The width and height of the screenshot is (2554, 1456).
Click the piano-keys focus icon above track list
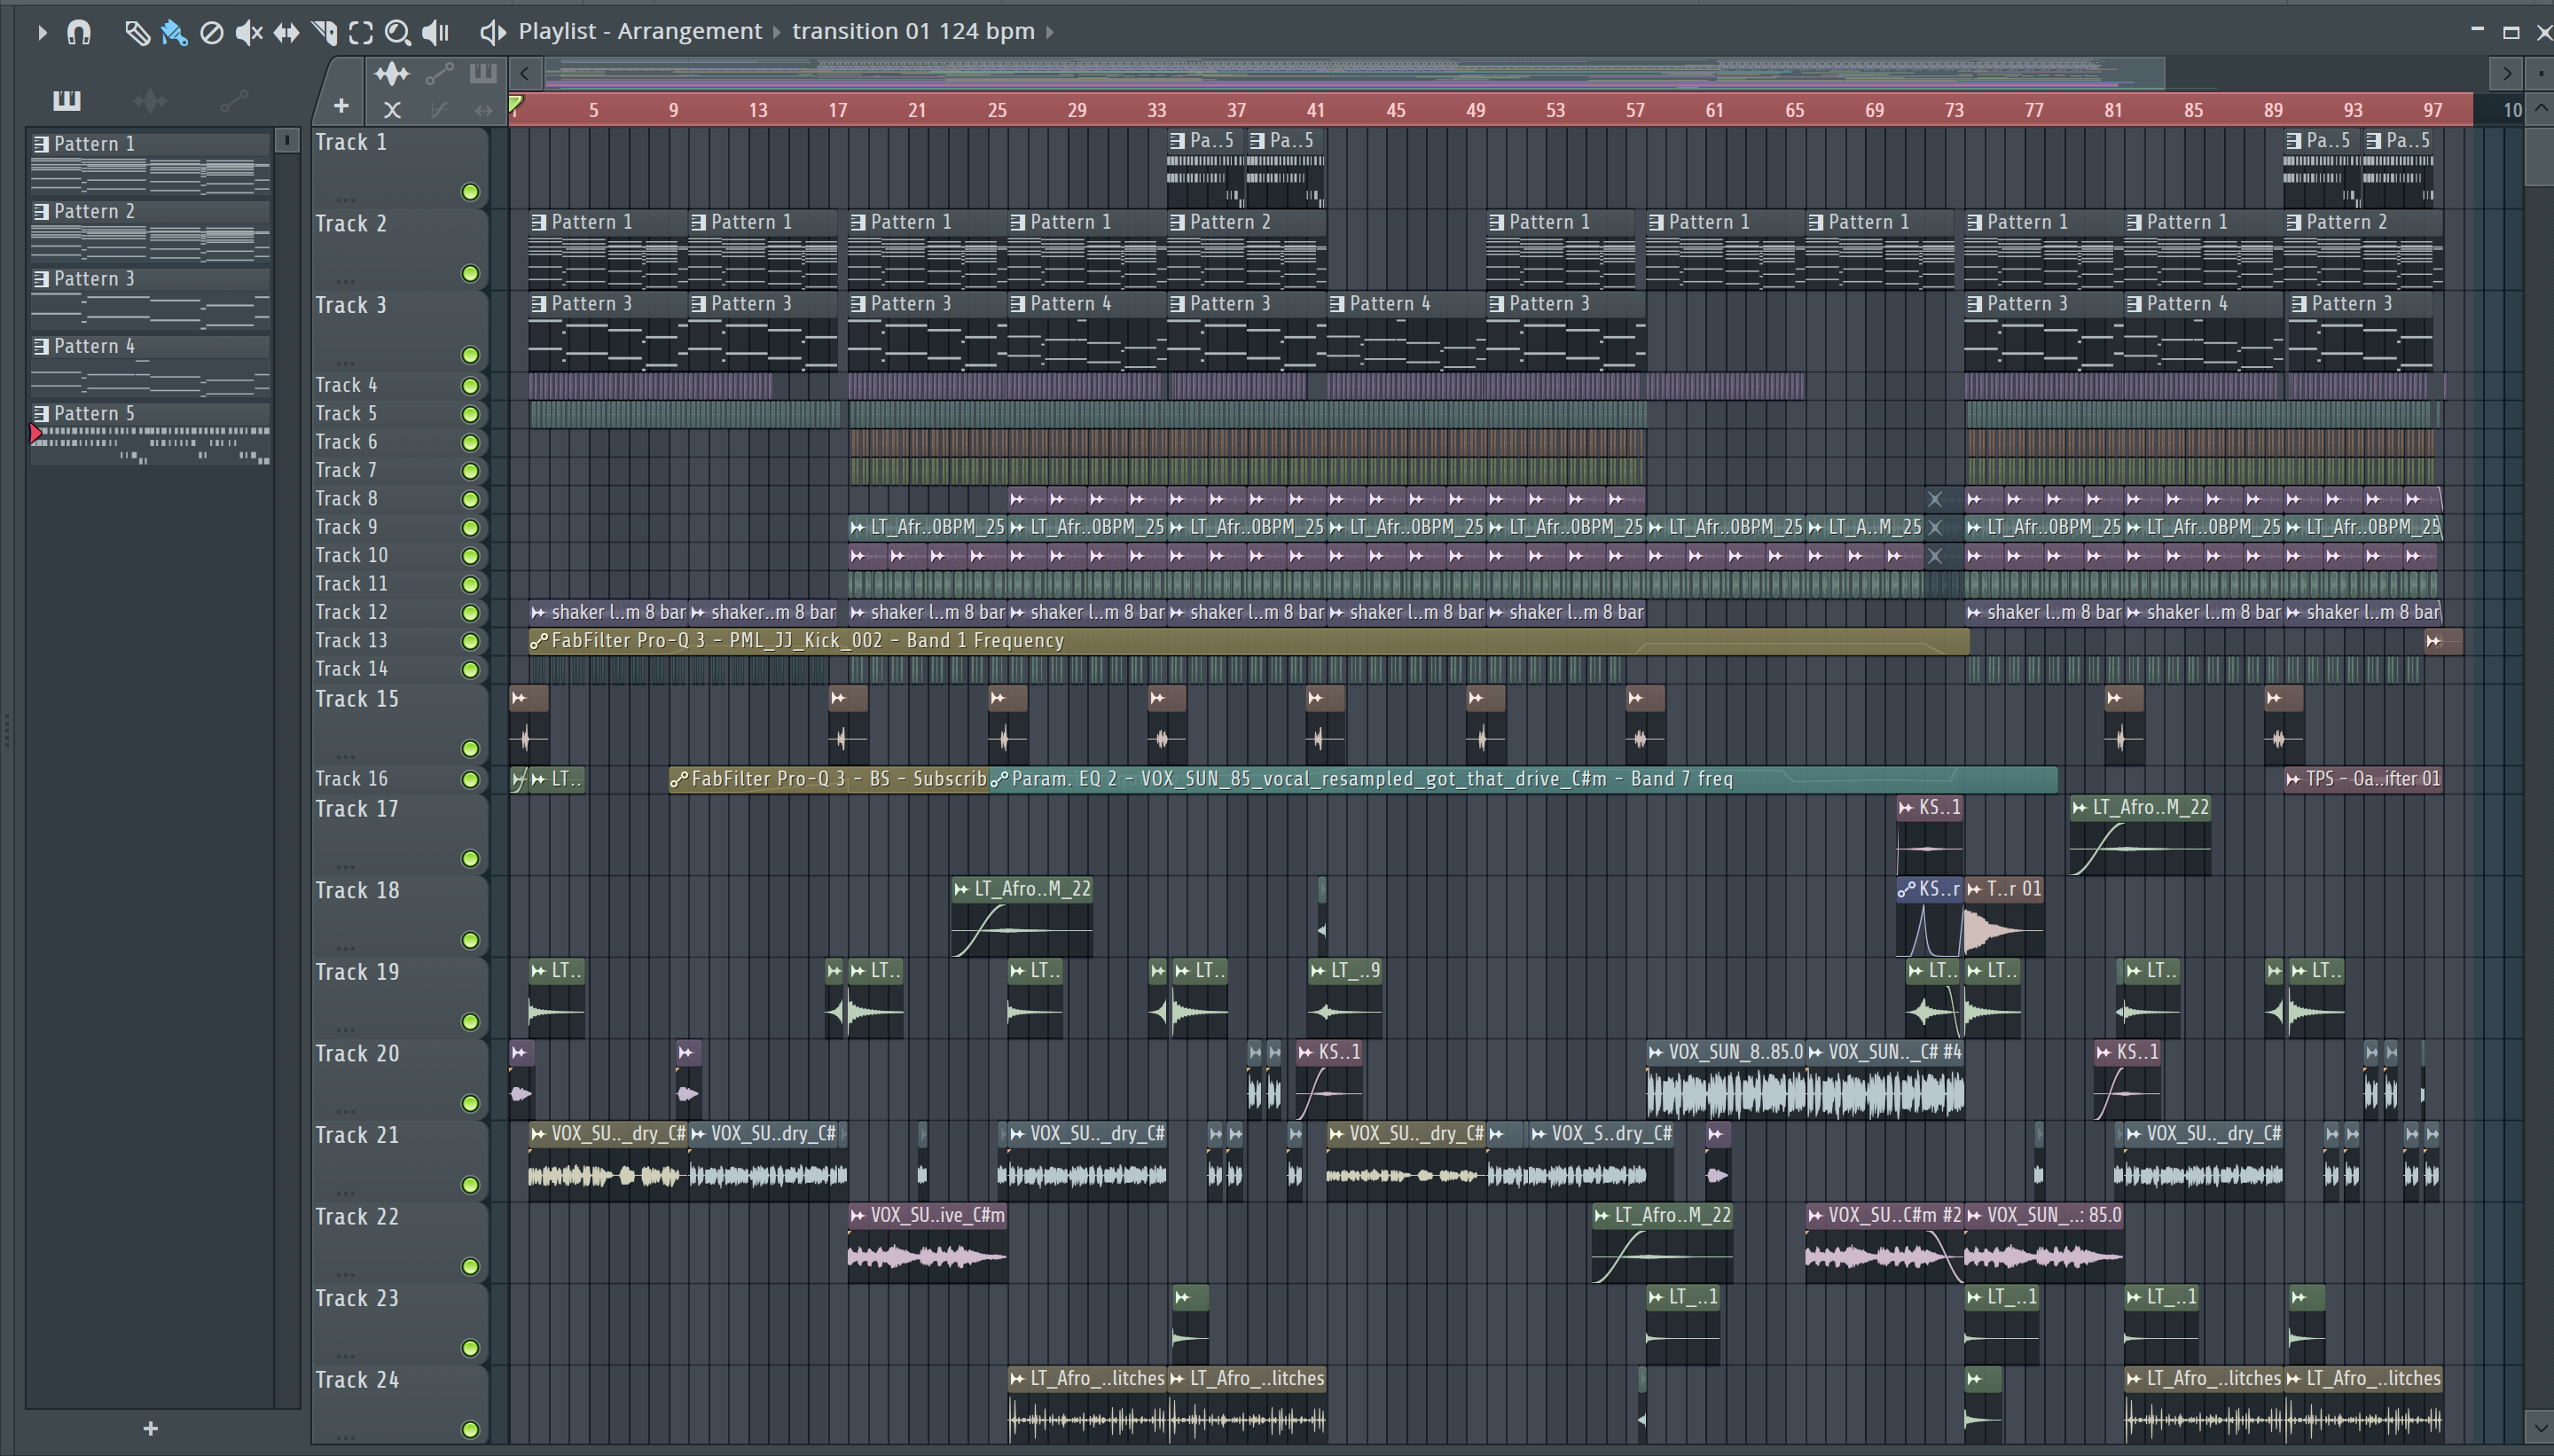(x=483, y=72)
